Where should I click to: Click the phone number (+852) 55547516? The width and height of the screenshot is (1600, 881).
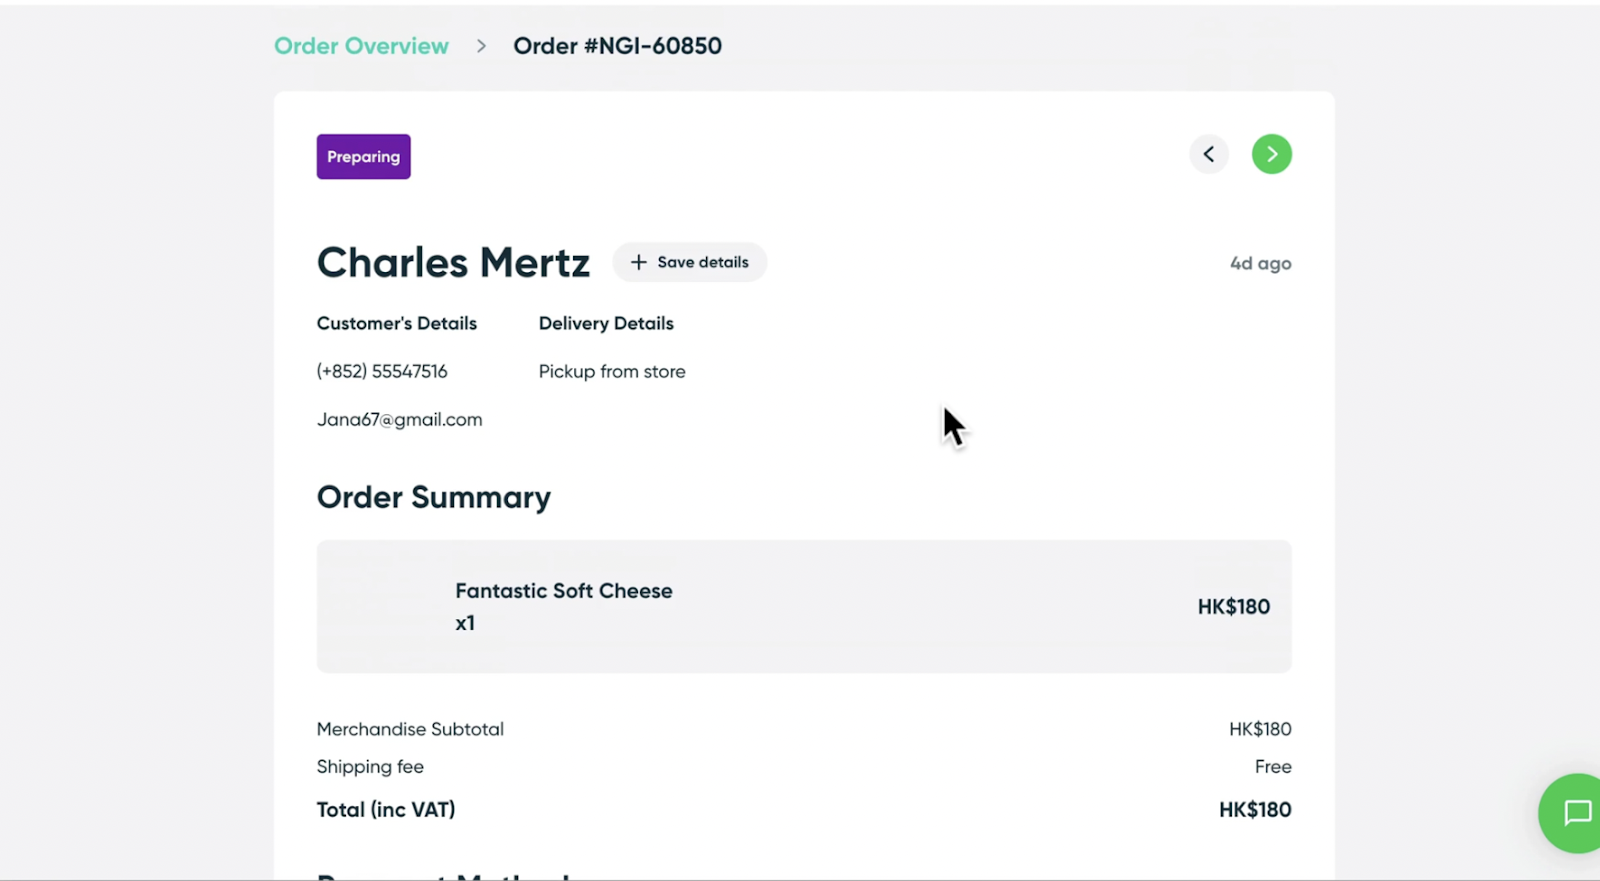click(x=382, y=371)
